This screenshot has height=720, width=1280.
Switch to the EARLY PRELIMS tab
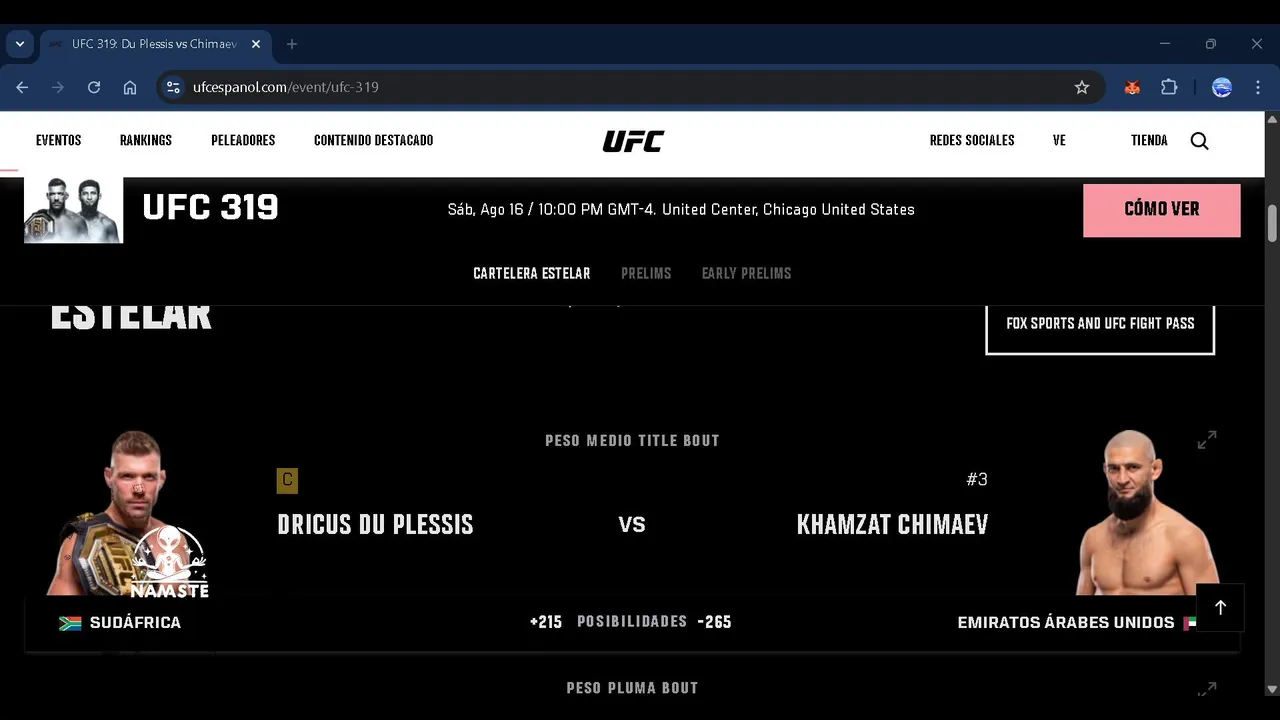click(747, 273)
